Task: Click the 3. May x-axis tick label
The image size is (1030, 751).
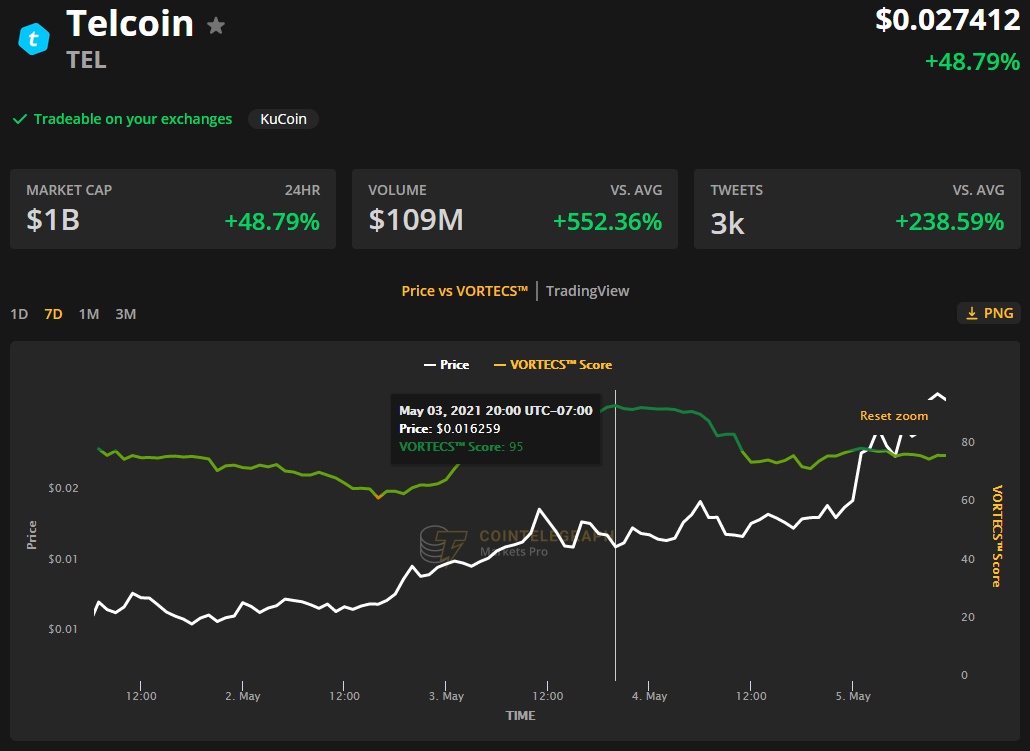Action: [446, 696]
